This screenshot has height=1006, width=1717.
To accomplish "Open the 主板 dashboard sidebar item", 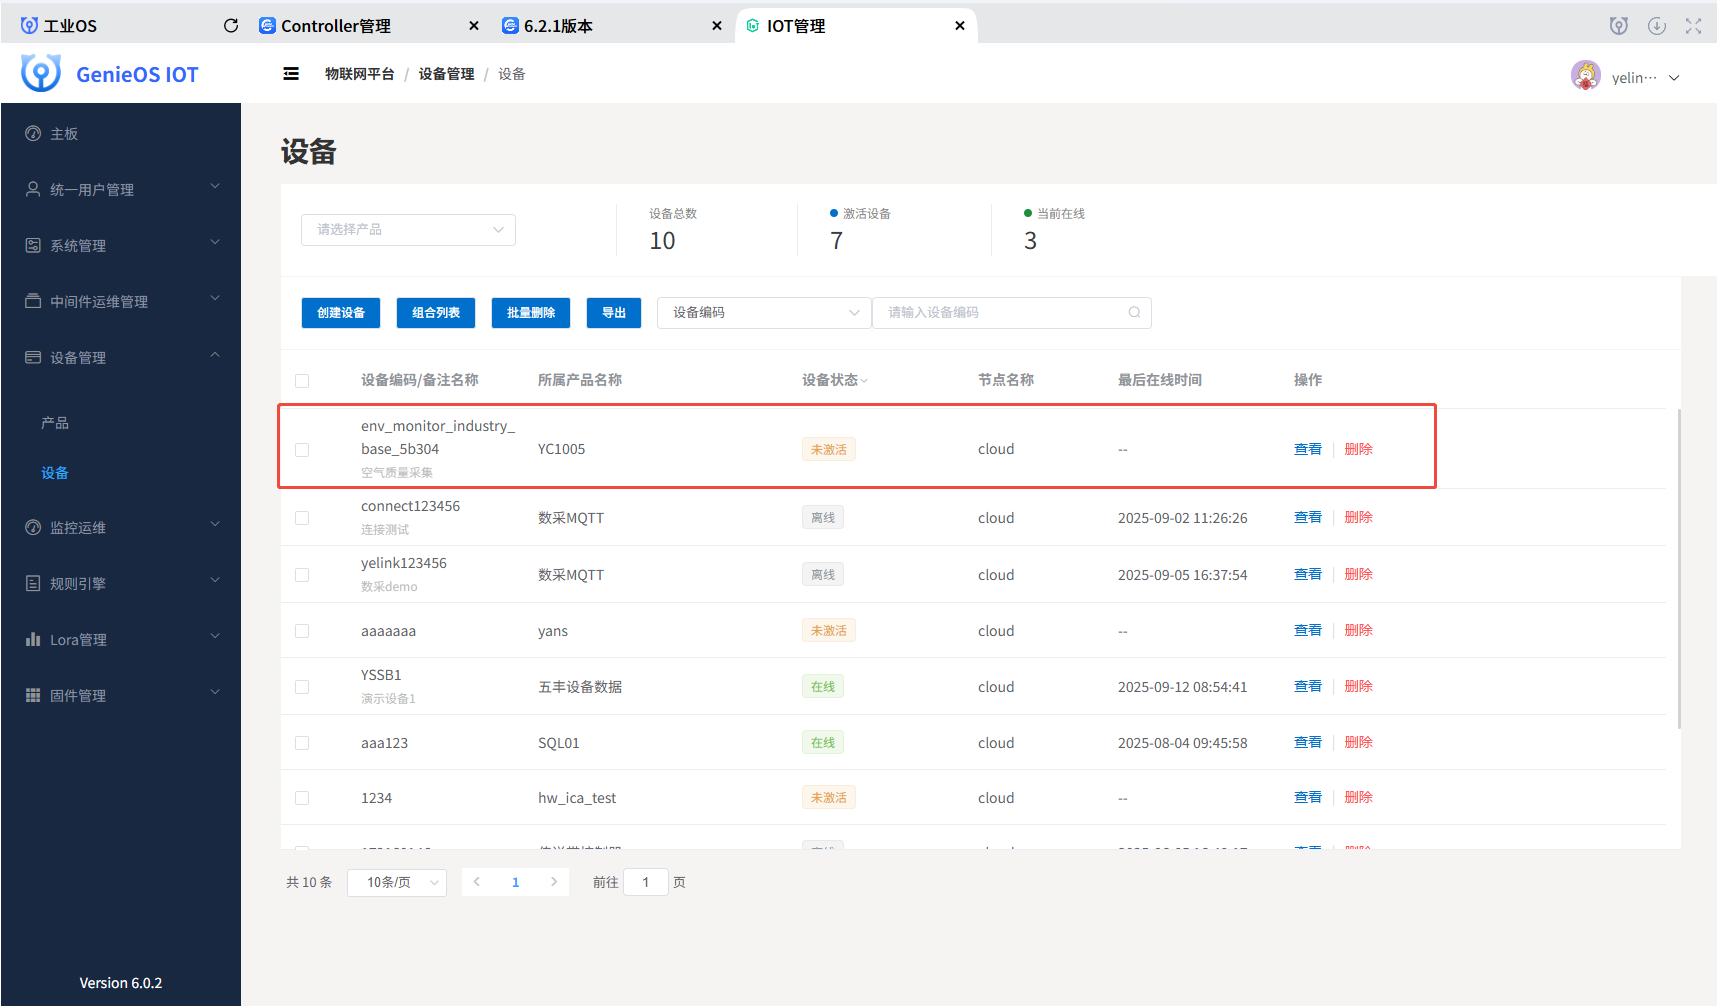I will tap(64, 134).
